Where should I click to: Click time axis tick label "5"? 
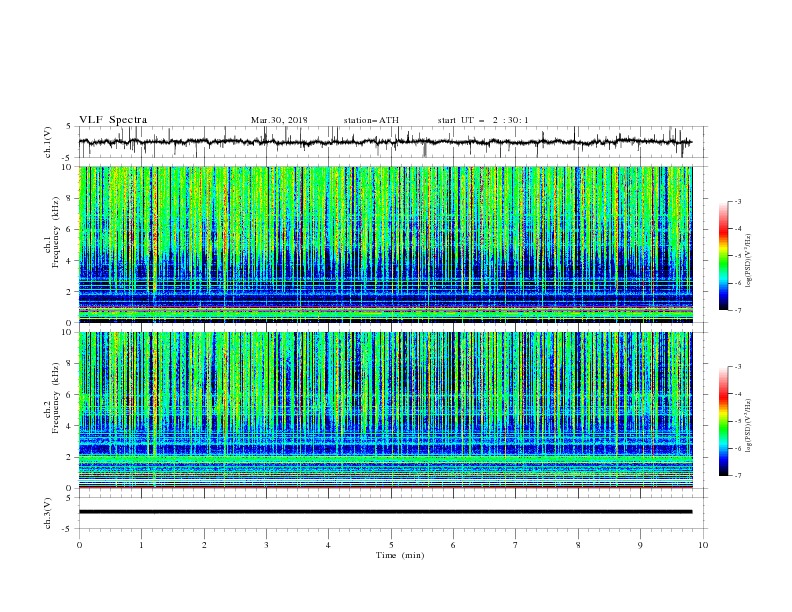(x=391, y=545)
